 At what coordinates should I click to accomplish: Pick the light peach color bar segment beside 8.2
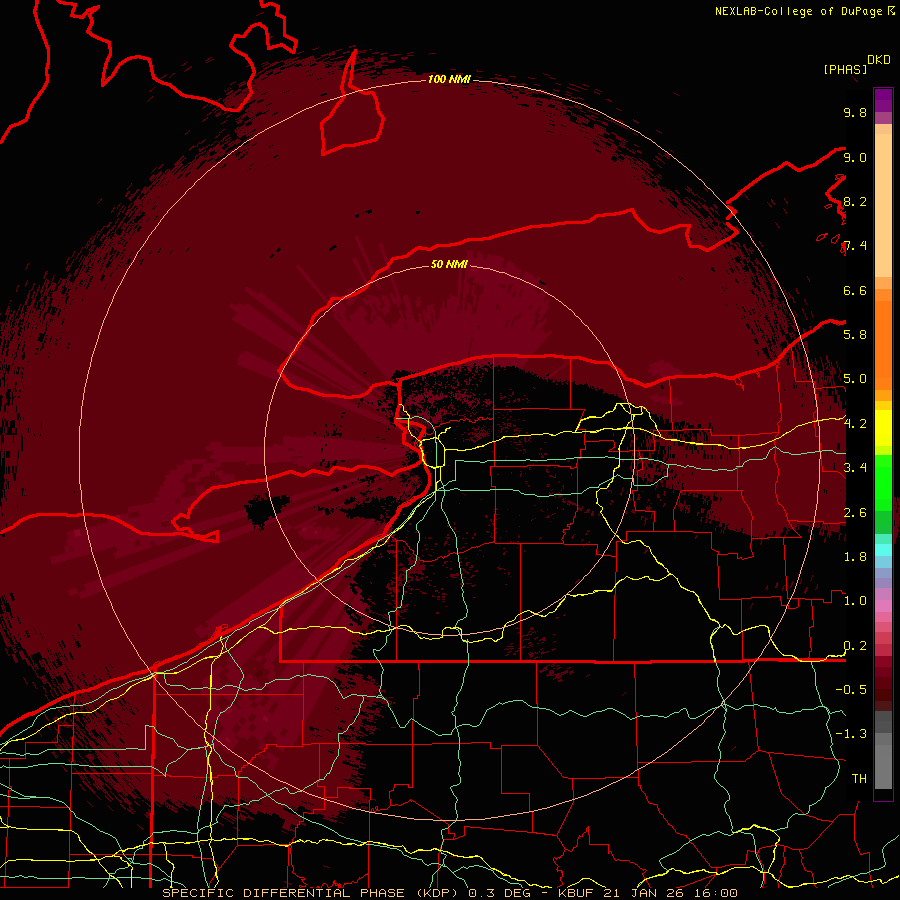pos(883,205)
